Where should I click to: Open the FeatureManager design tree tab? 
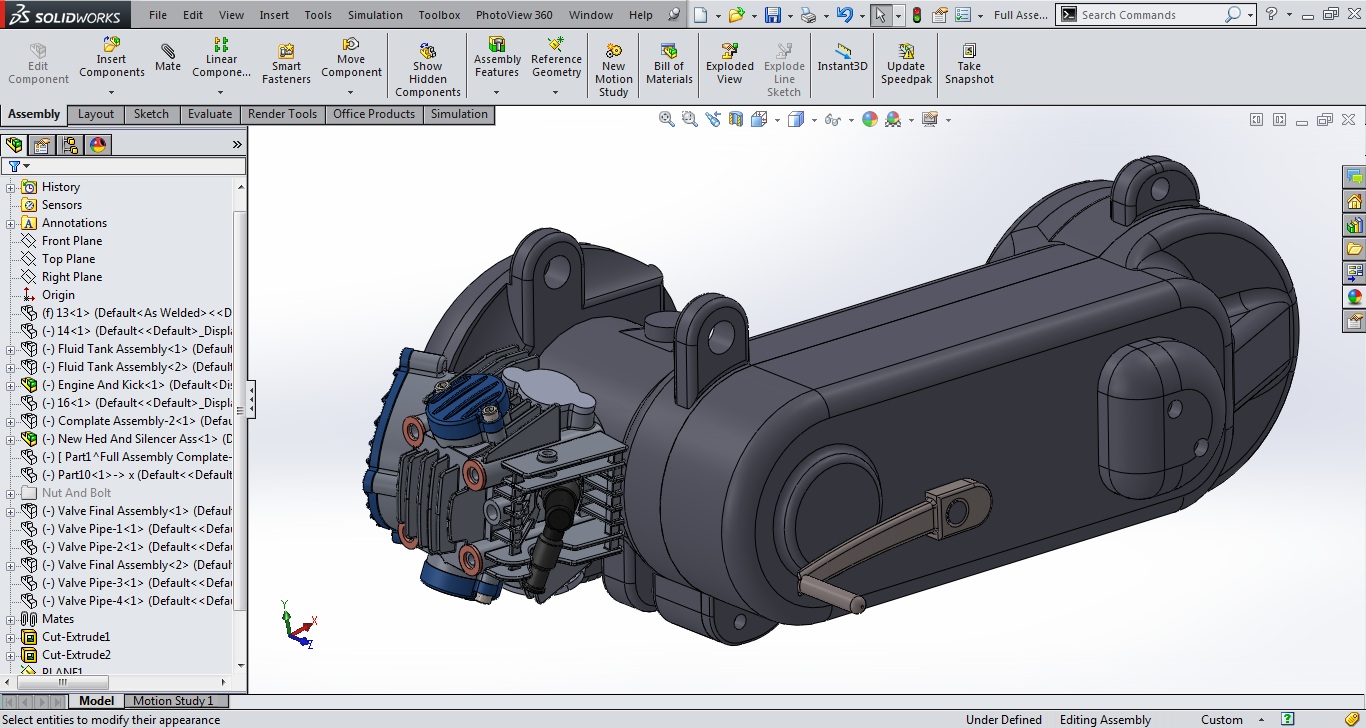tap(14, 144)
